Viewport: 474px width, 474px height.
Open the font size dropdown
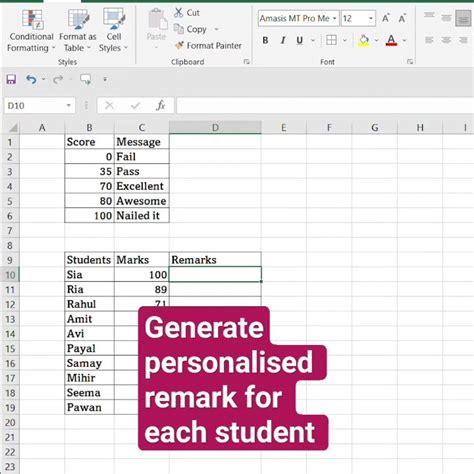coord(371,18)
